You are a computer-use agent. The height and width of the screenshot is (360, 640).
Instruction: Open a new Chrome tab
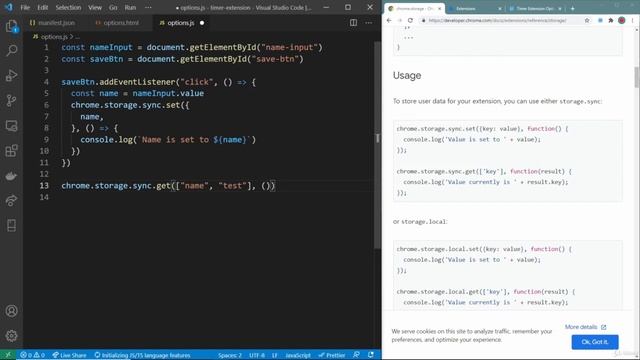point(573,8)
